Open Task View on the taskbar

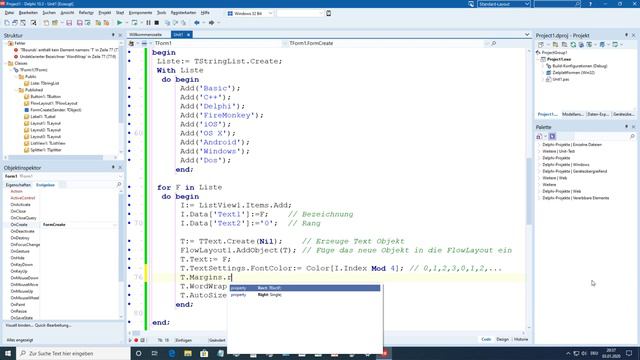click(155, 353)
